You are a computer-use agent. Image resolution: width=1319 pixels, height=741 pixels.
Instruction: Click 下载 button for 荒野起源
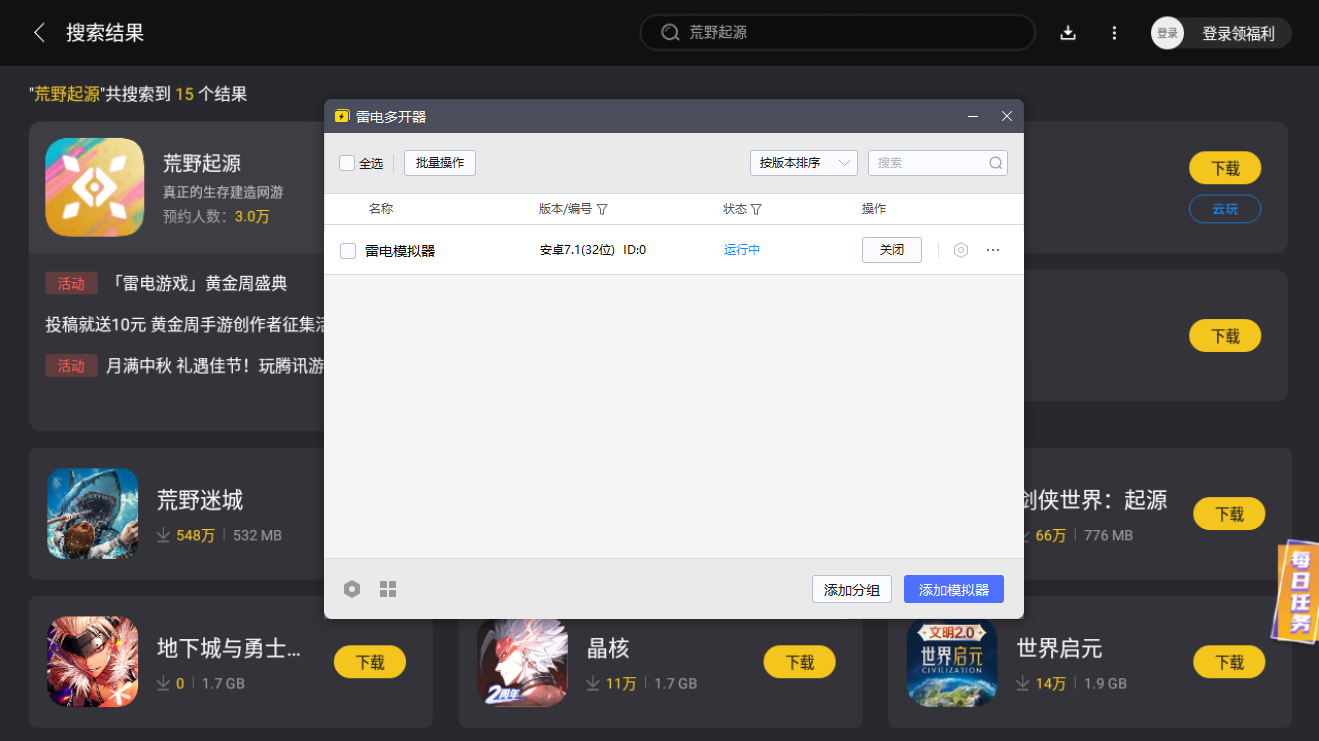point(1224,168)
